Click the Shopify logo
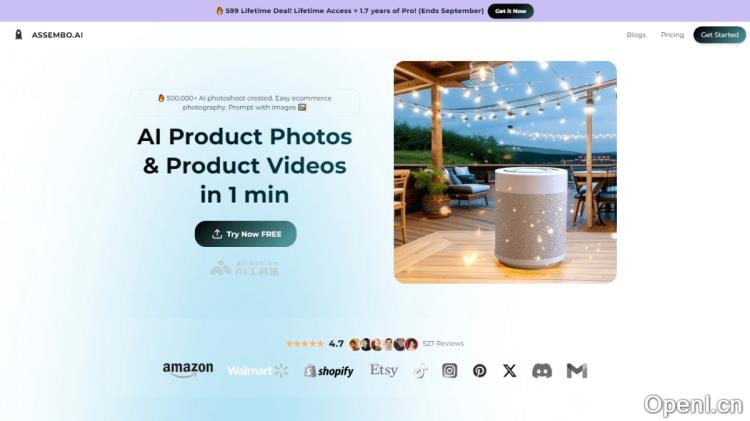The height and width of the screenshot is (421, 750). click(329, 371)
